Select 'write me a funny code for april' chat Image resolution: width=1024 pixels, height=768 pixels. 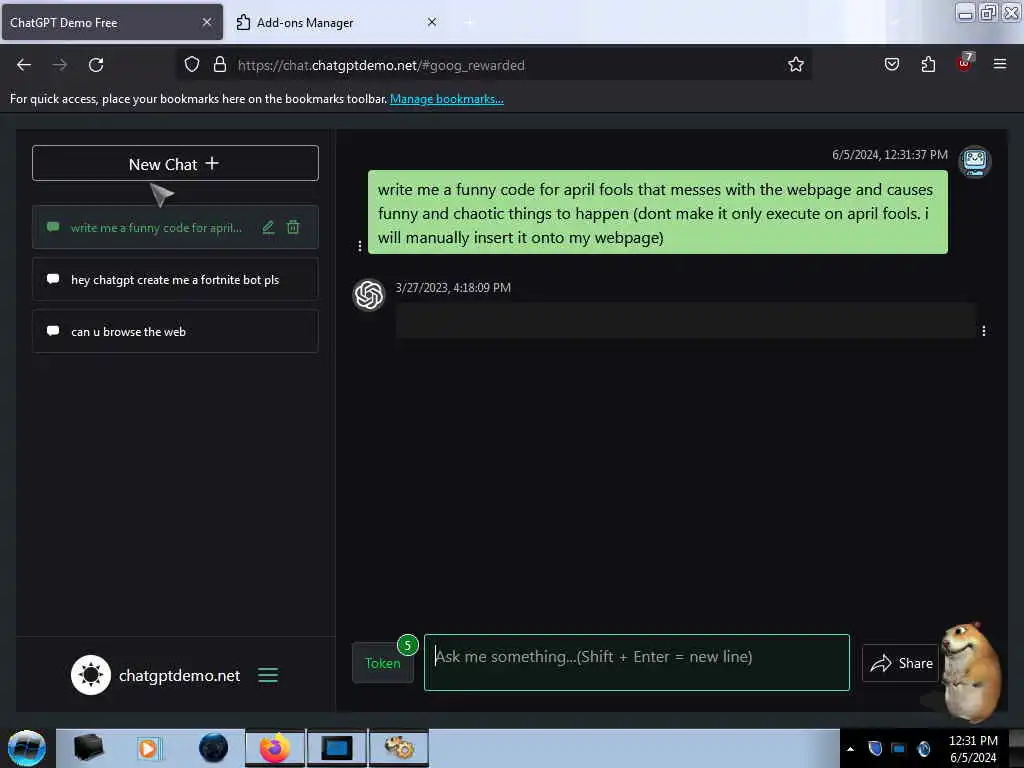(x=156, y=228)
